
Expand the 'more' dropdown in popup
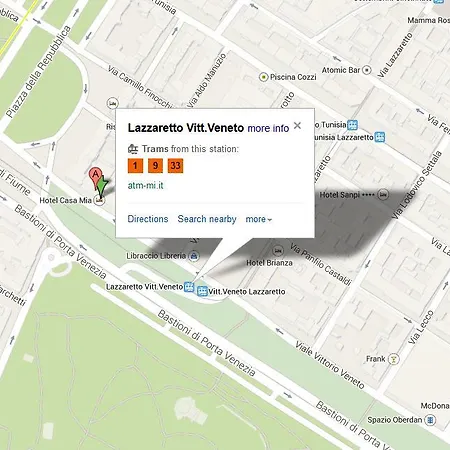pyautogui.click(x=259, y=219)
